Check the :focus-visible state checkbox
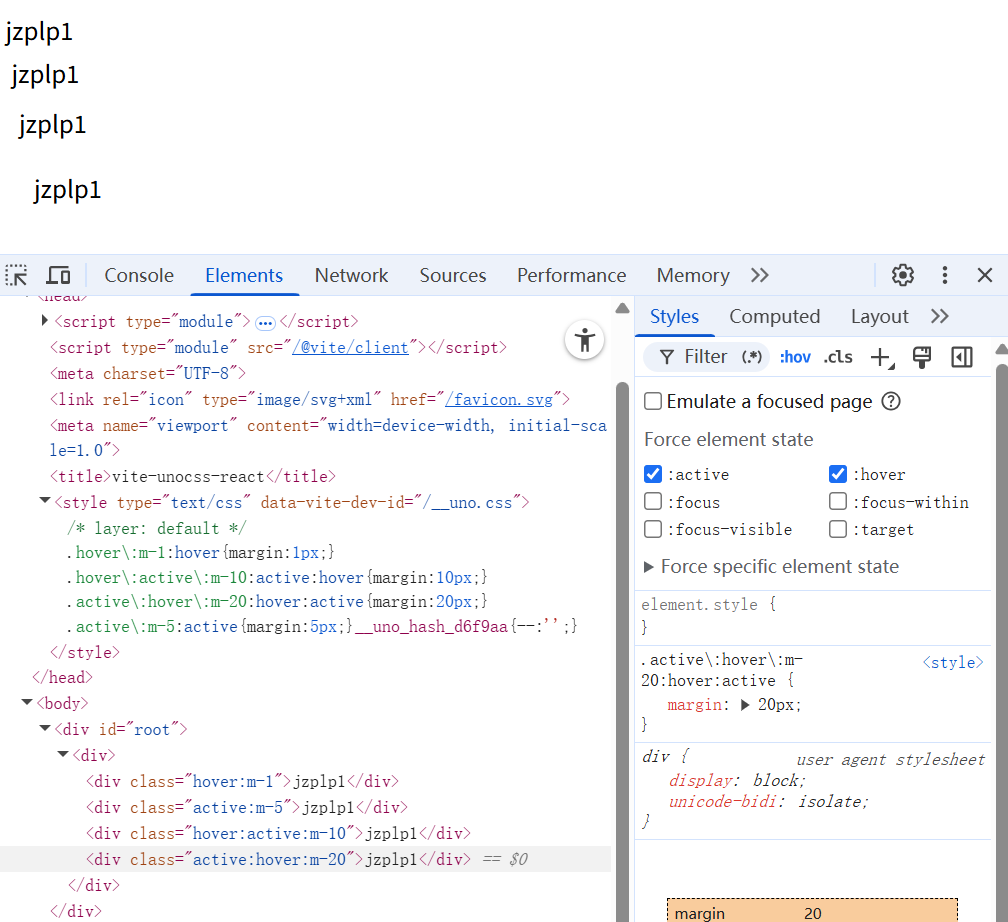 [653, 529]
